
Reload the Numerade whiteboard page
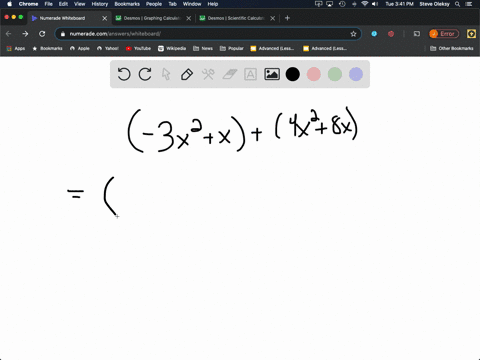coord(42,34)
